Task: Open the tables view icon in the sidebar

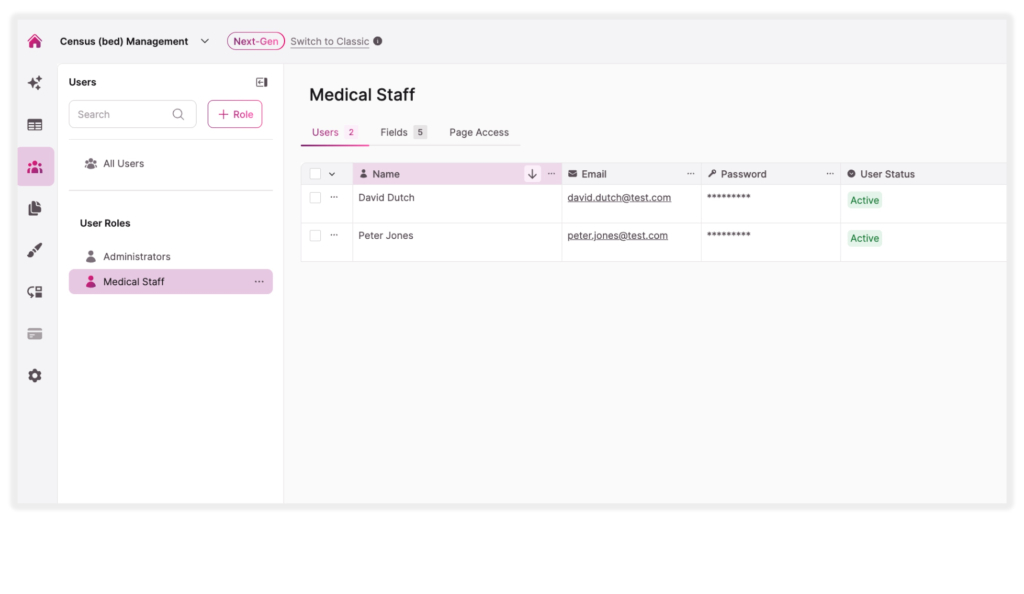Action: (34, 124)
